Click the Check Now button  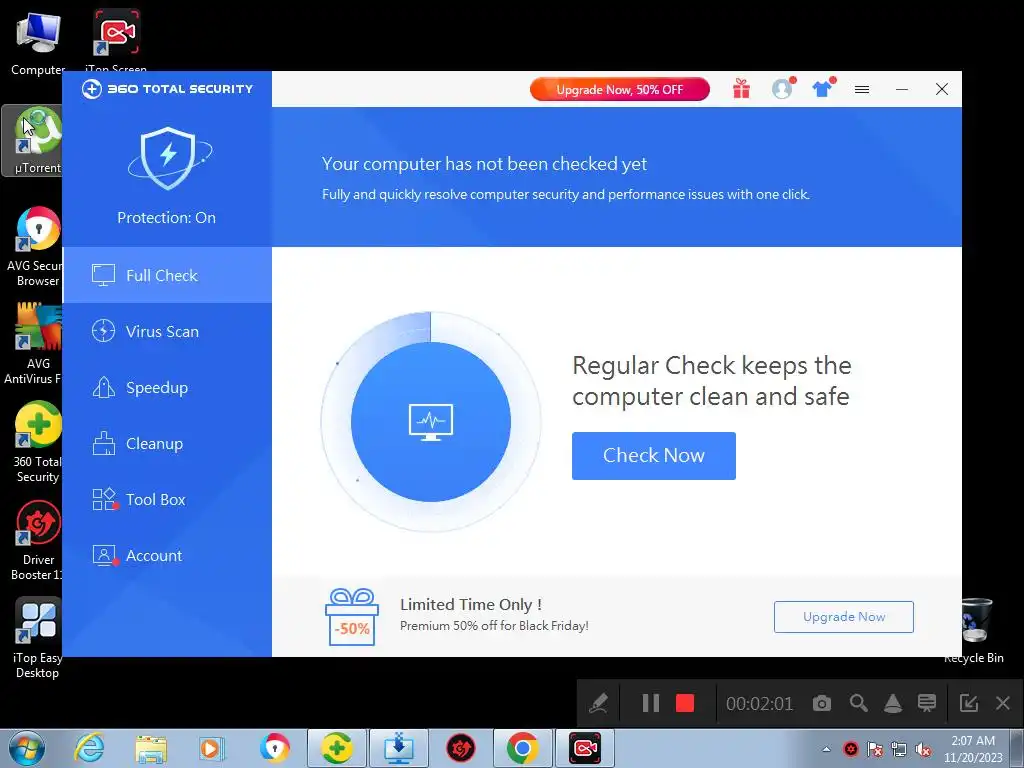654,456
